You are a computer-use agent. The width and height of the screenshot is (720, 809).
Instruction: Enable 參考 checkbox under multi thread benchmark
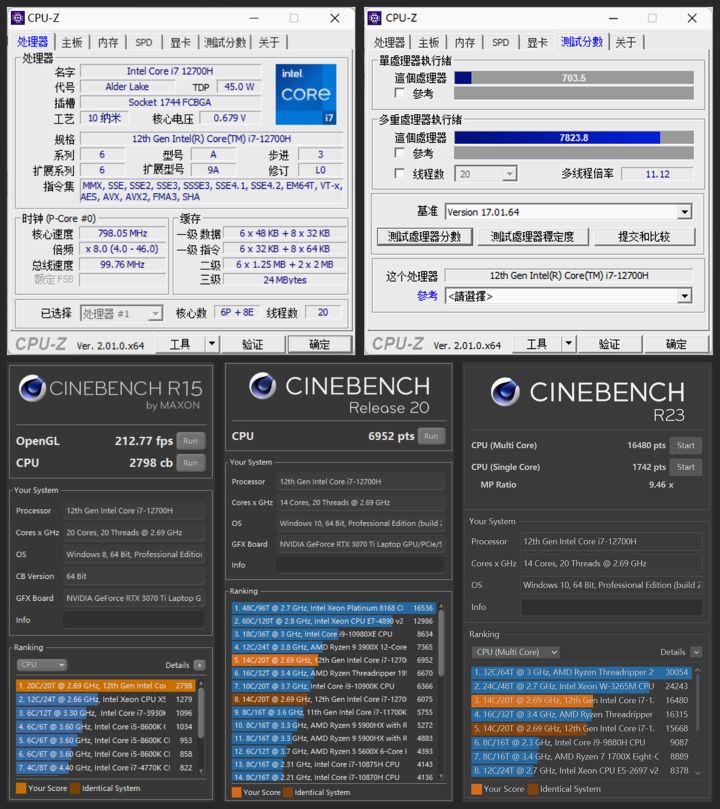(399, 153)
